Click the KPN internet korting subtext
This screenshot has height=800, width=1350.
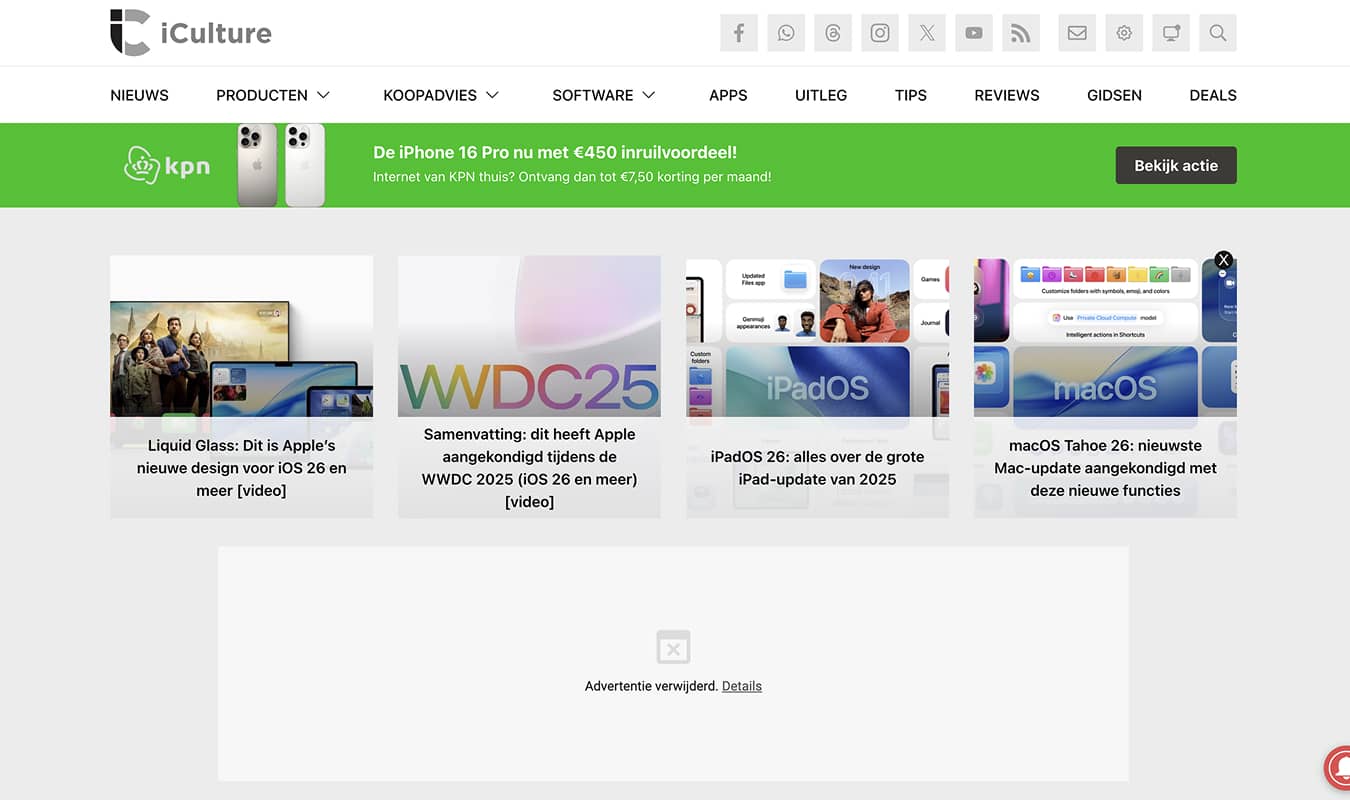click(x=572, y=177)
